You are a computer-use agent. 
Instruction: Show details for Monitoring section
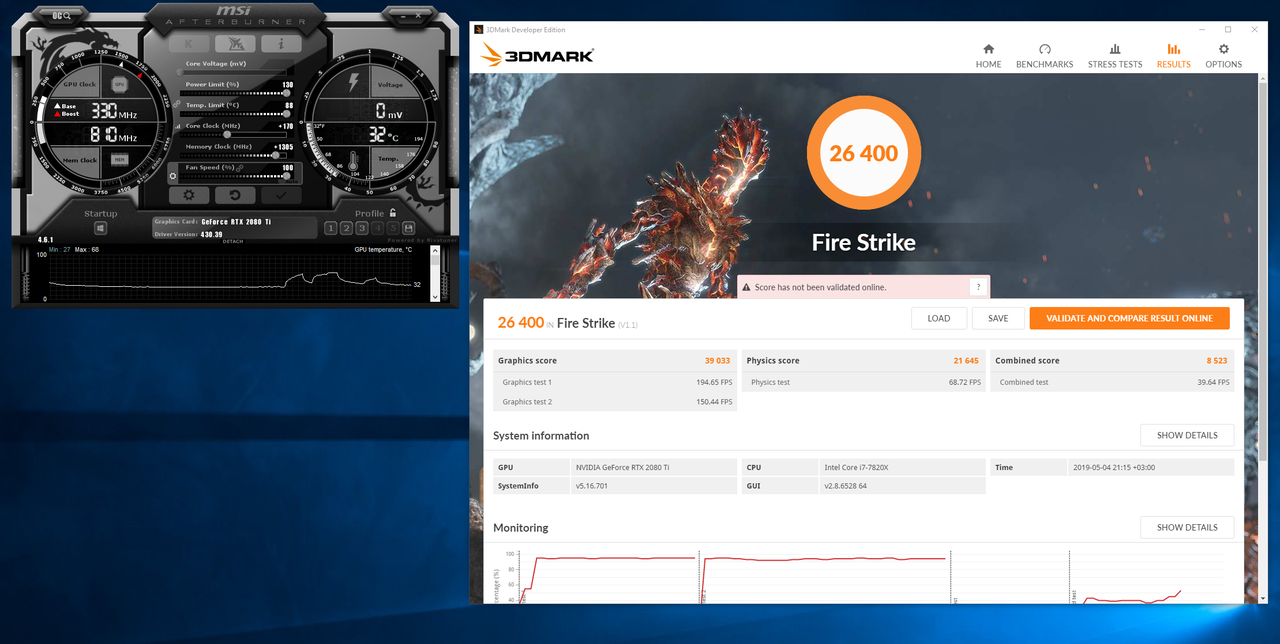(1187, 527)
